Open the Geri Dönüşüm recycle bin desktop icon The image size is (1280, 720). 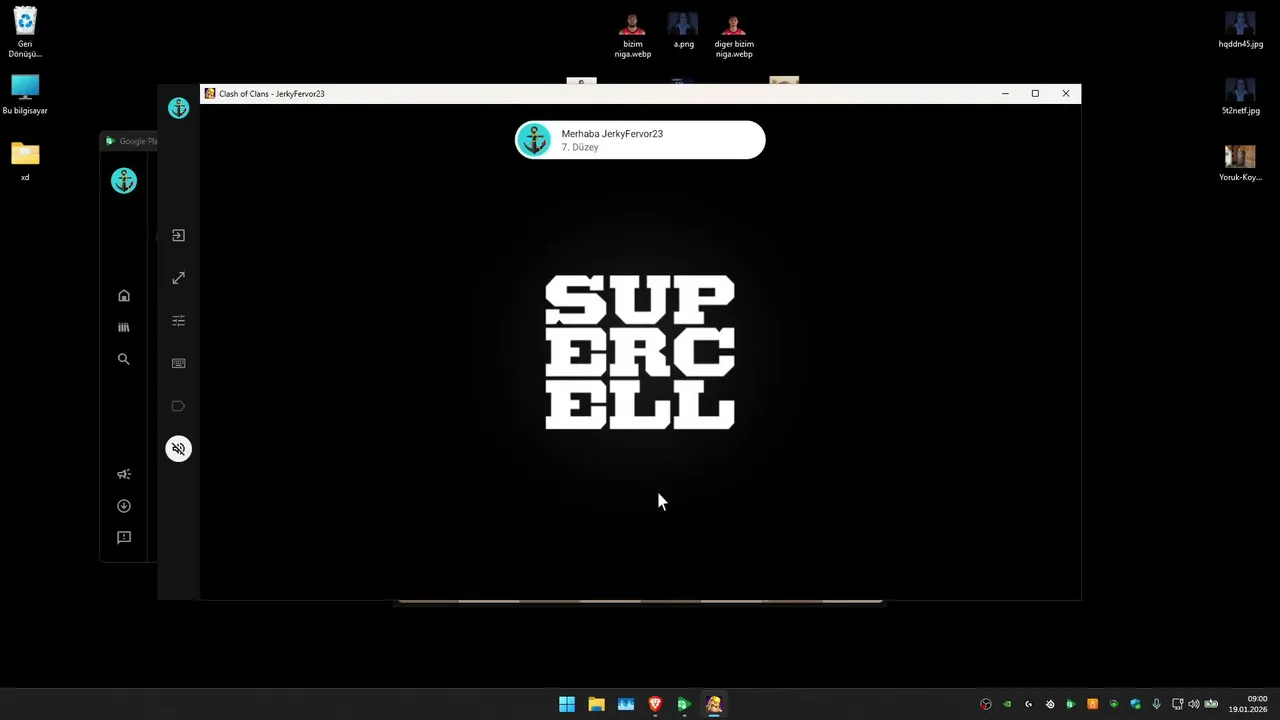tap(25, 32)
